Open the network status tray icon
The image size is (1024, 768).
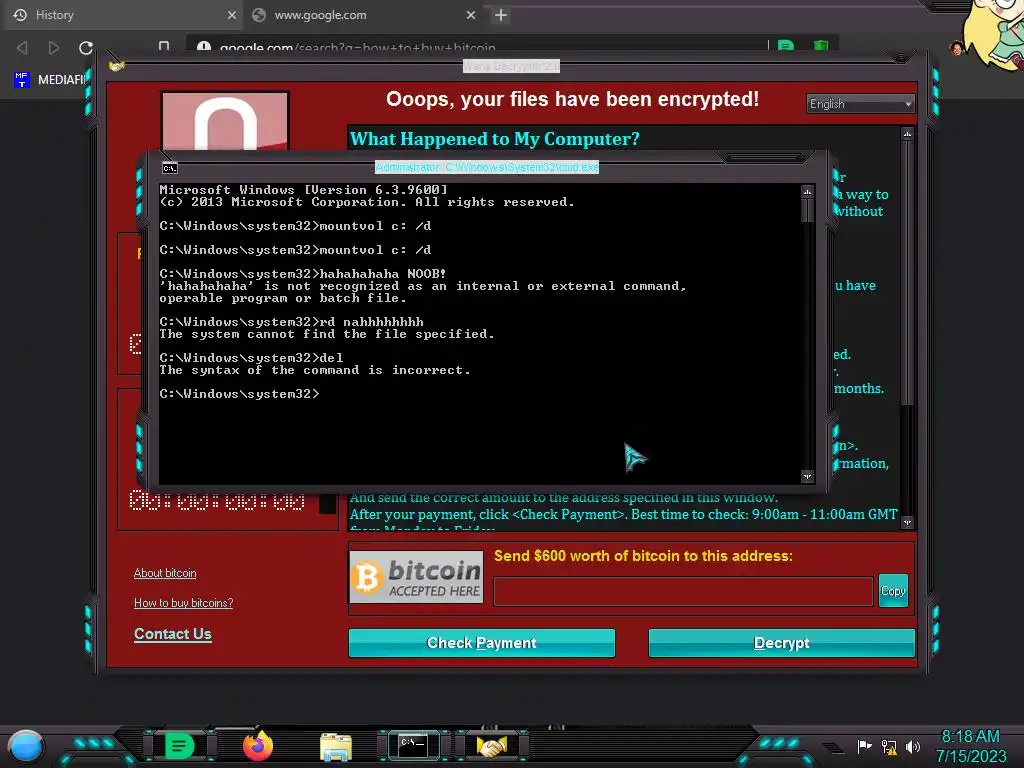[889, 746]
